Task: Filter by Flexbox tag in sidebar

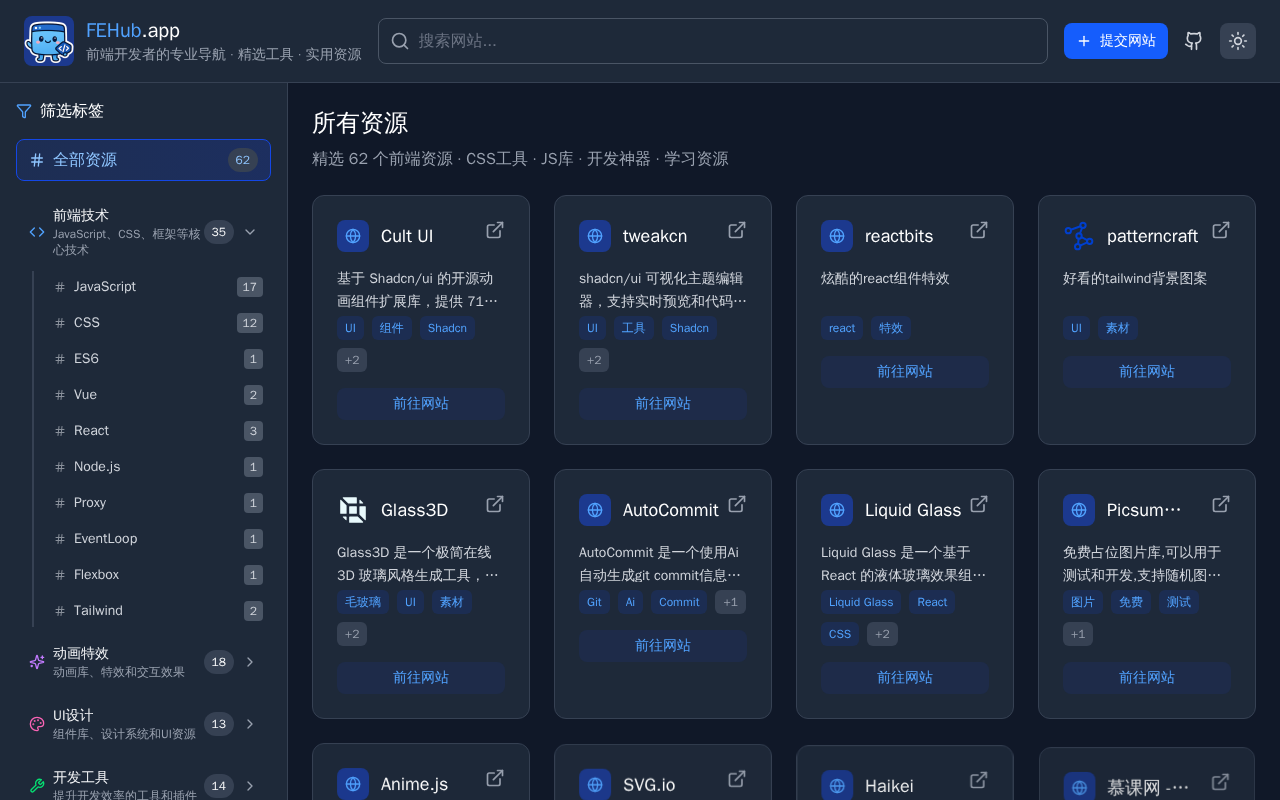Action: [159, 575]
